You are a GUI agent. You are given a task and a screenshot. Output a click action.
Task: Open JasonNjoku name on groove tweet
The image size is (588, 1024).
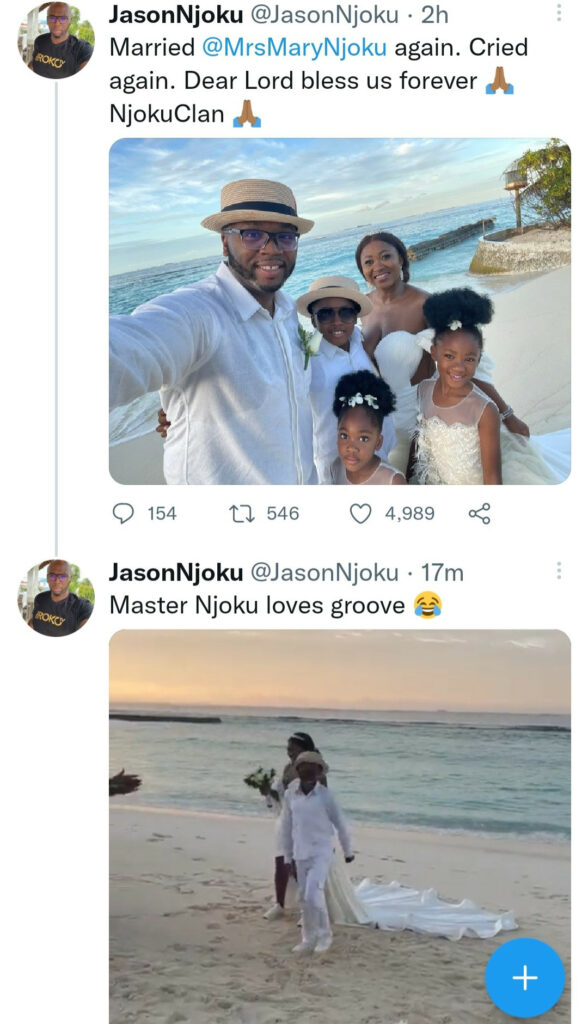tap(176, 572)
